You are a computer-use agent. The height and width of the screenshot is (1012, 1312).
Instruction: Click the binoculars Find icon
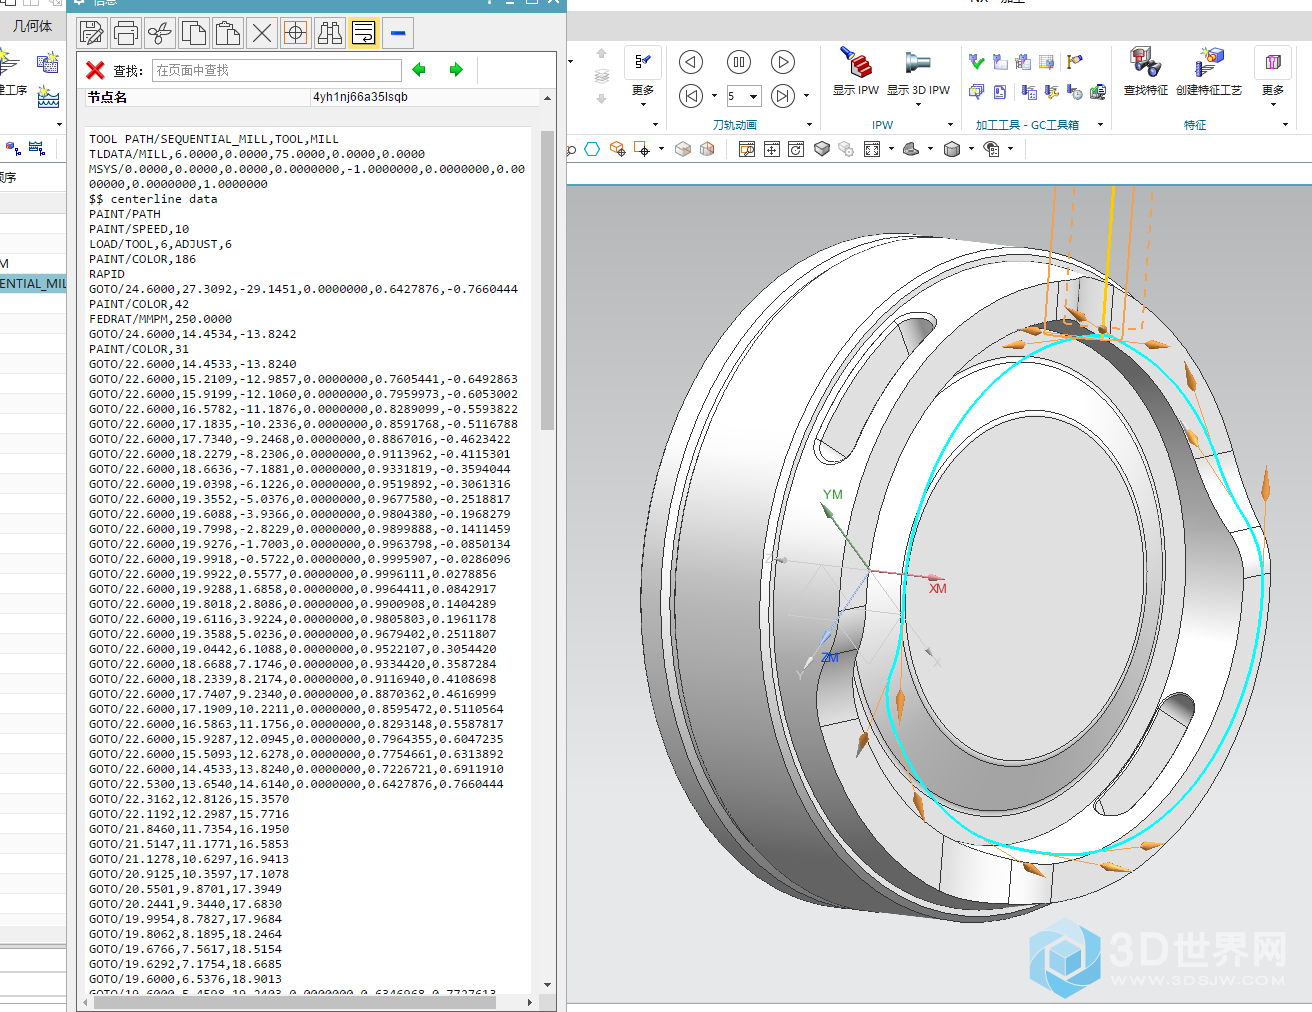[330, 33]
